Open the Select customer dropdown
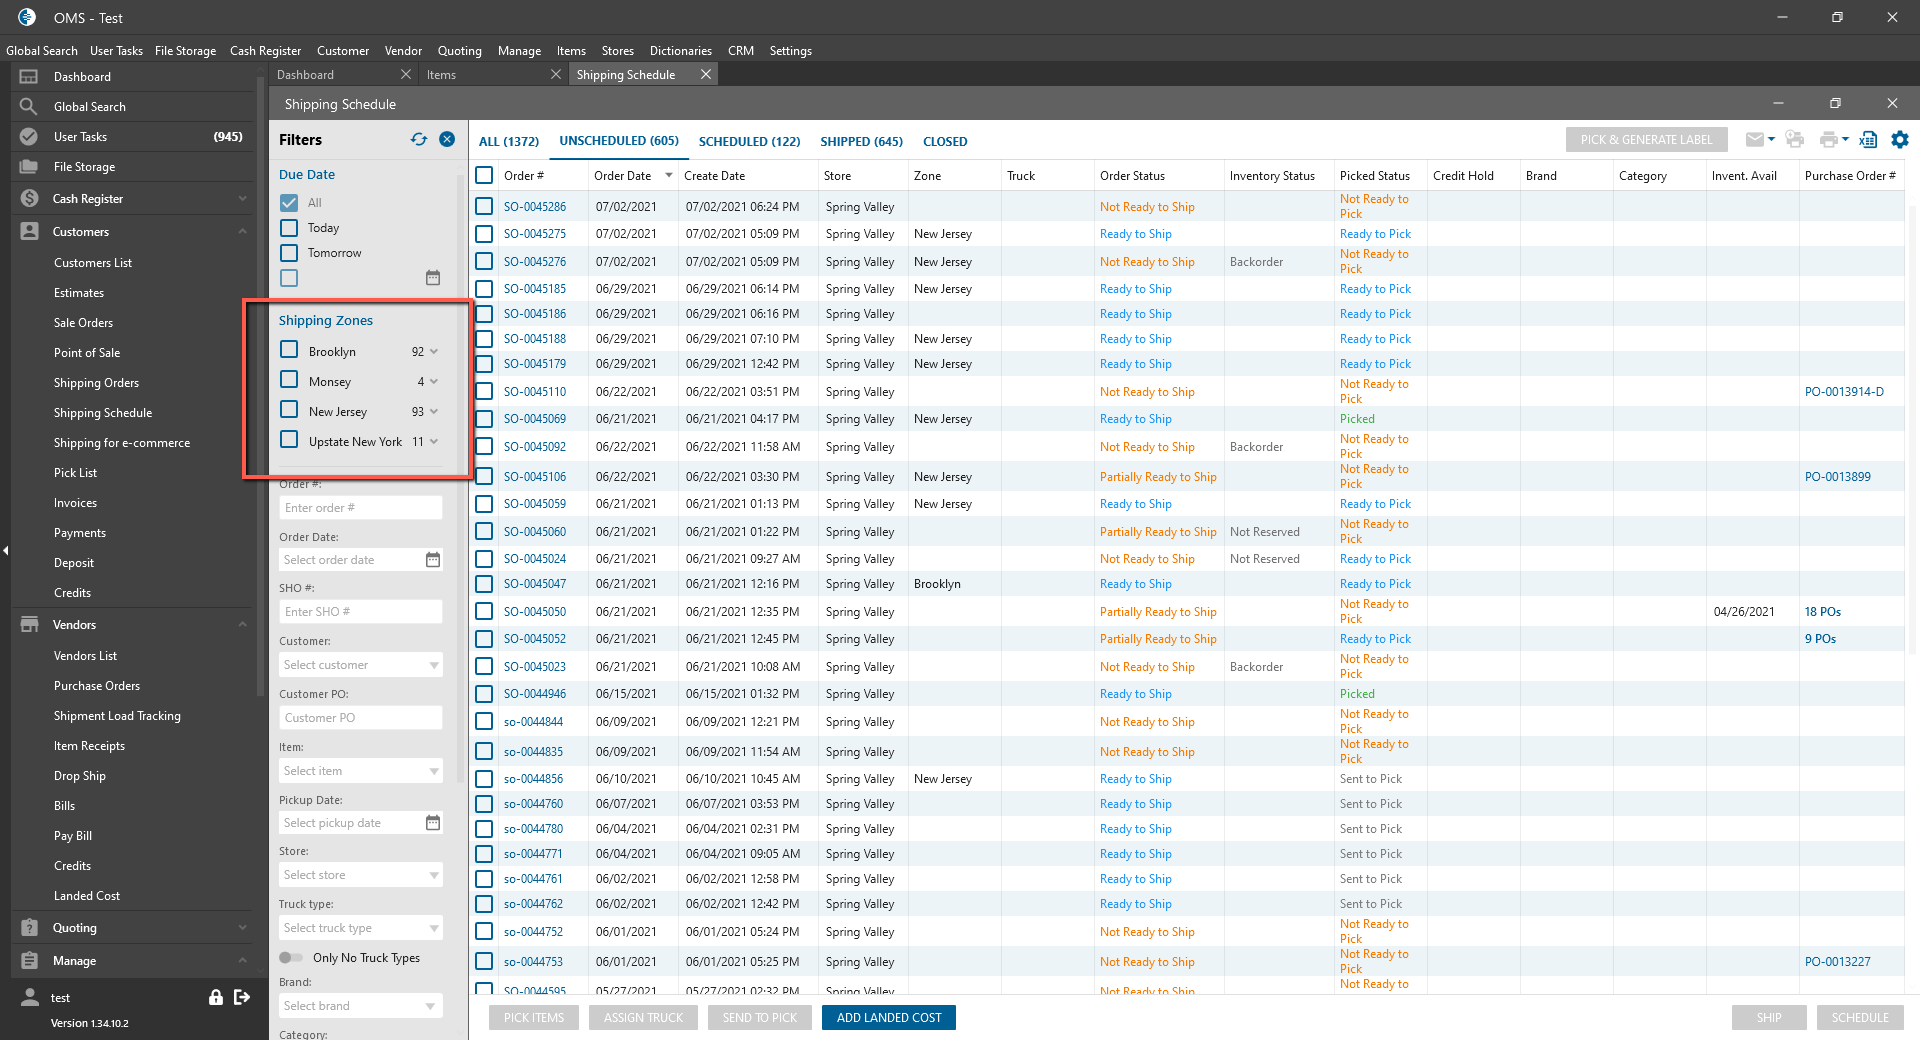1920x1040 pixels. point(360,665)
